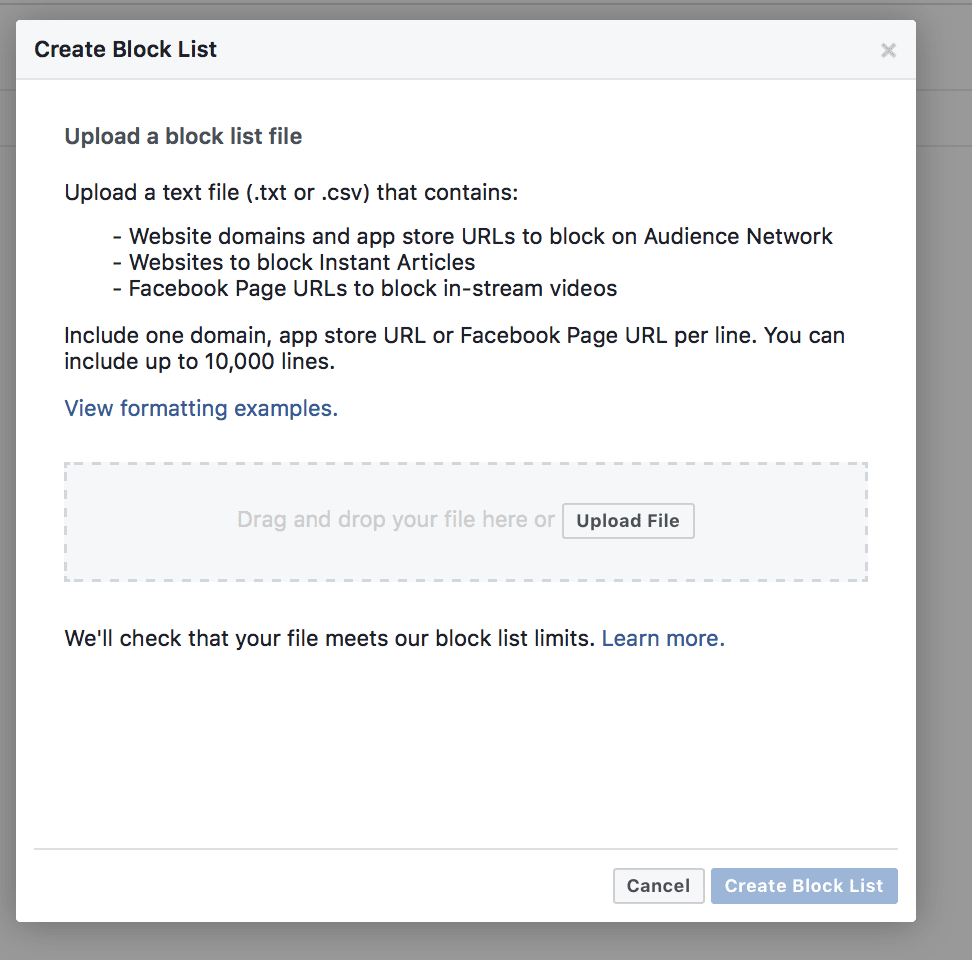Click Cancel to abandon the upload
Image resolution: width=972 pixels, height=960 pixels.
658,885
